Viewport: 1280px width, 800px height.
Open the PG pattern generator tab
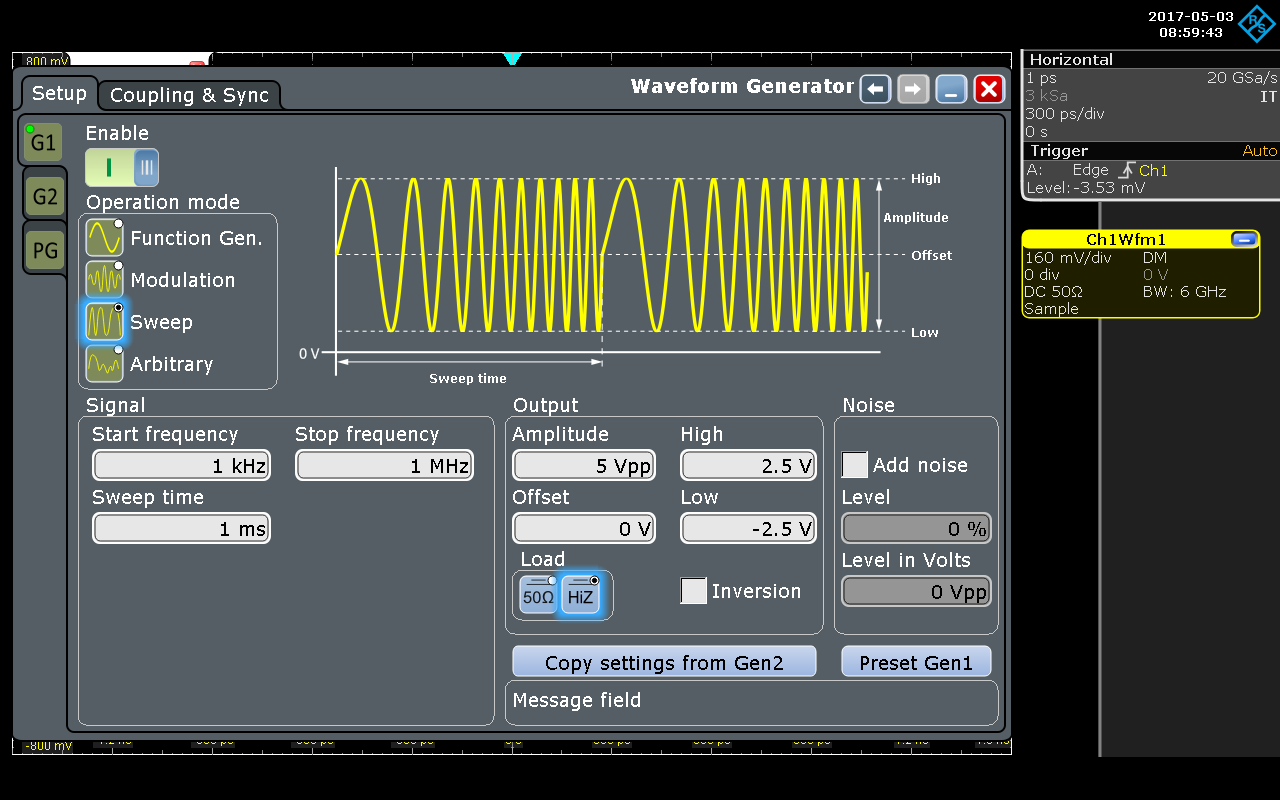45,249
